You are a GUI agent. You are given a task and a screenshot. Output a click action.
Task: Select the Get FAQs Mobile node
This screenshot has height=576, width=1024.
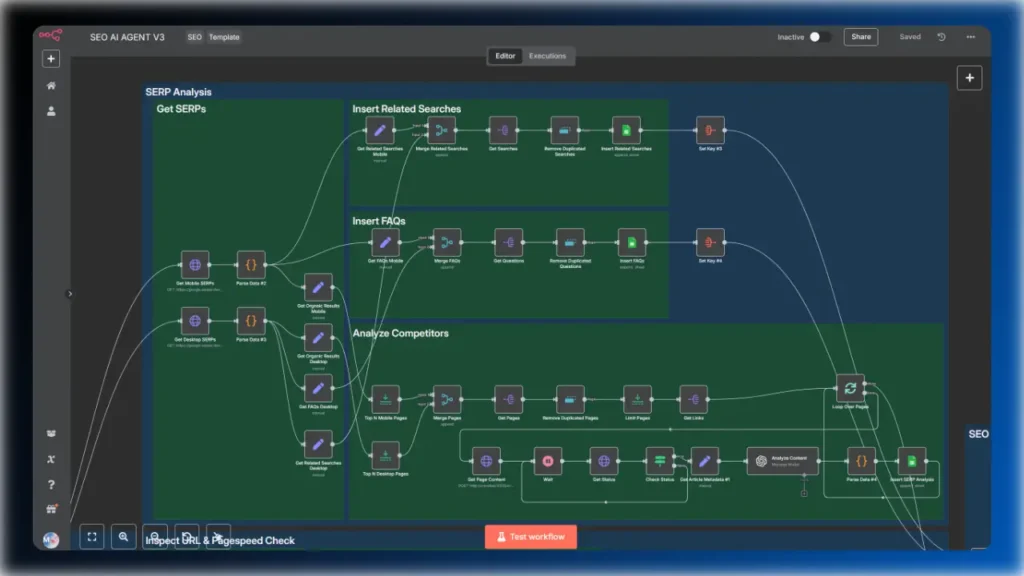(x=385, y=243)
